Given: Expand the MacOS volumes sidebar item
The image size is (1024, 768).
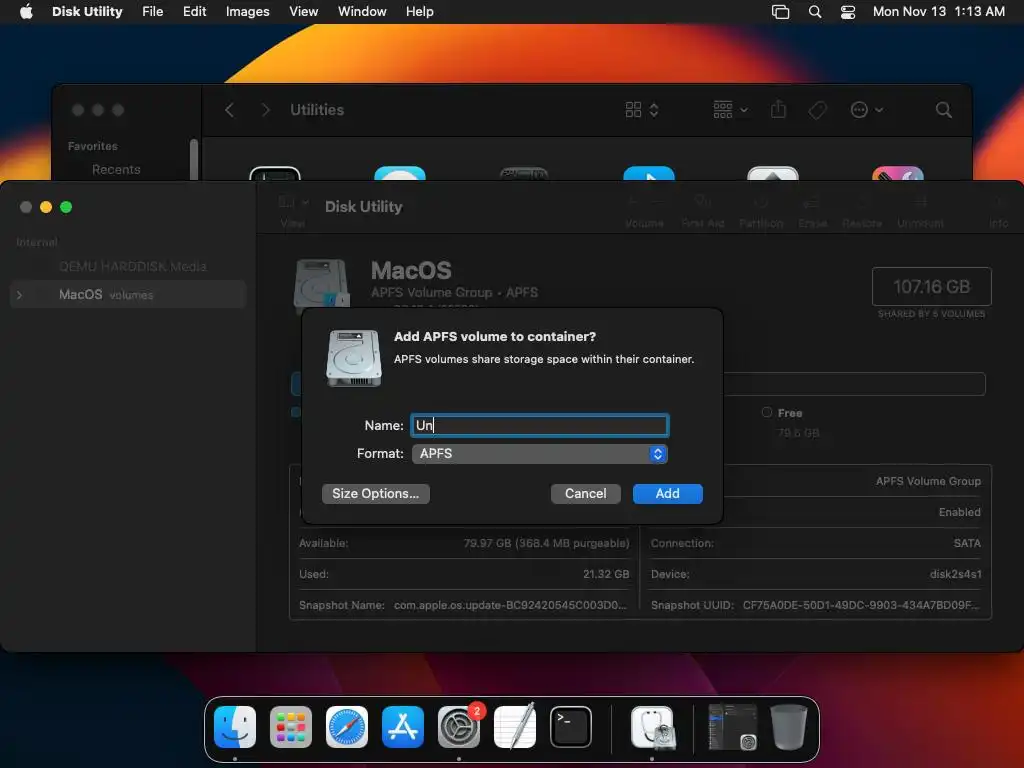Looking at the screenshot, I should tap(20, 295).
